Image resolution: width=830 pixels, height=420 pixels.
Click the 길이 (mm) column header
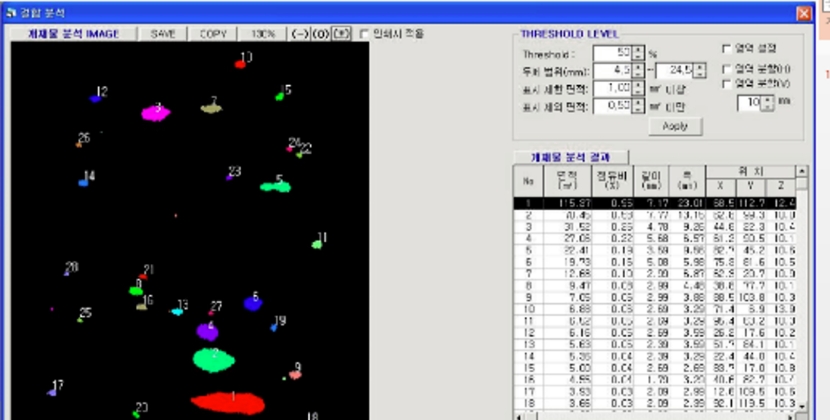click(651, 181)
